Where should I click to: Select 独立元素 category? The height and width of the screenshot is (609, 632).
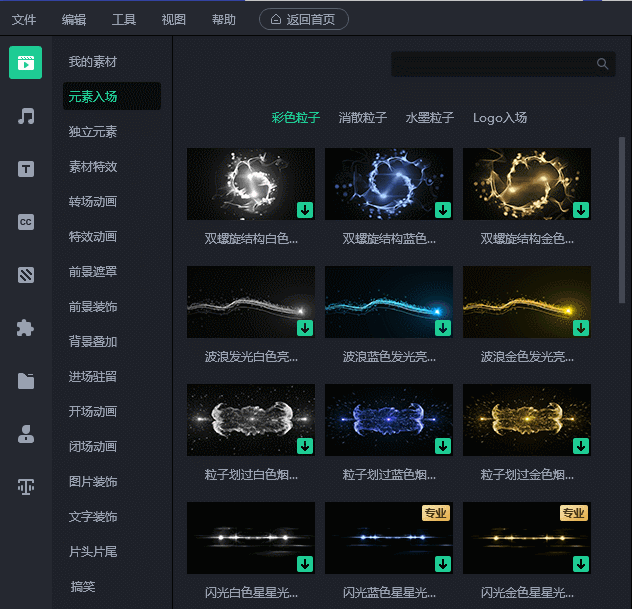tap(93, 132)
